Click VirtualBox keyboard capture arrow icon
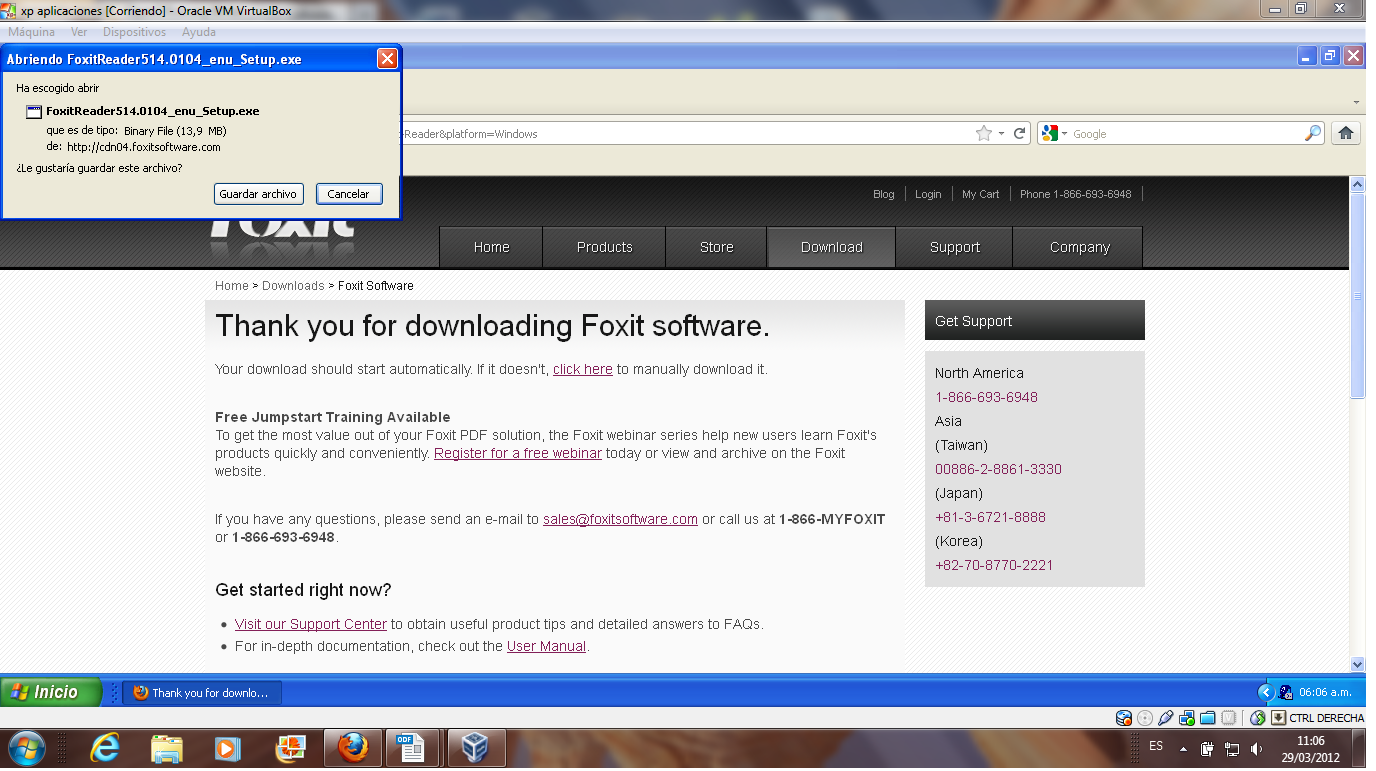The image size is (1376, 771). click(x=1278, y=718)
